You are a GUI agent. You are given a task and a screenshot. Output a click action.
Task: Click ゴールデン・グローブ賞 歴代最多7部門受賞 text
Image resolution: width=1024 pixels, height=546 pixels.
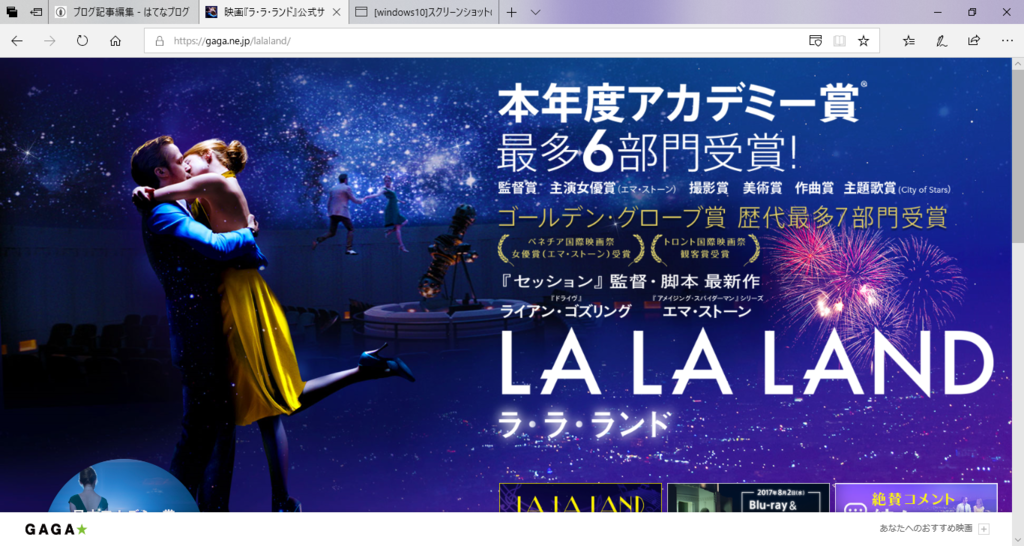(722, 218)
